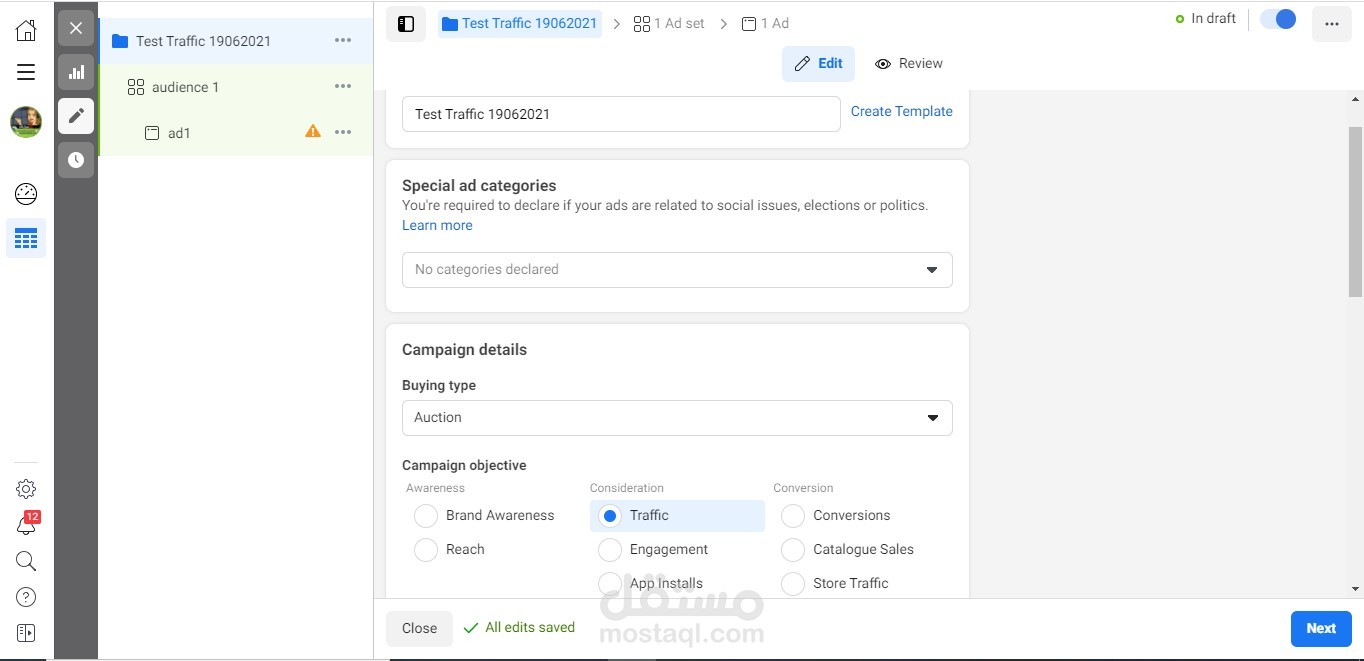Go to 1 Ad set breadcrumb
The height and width of the screenshot is (661, 1364).
pos(670,23)
